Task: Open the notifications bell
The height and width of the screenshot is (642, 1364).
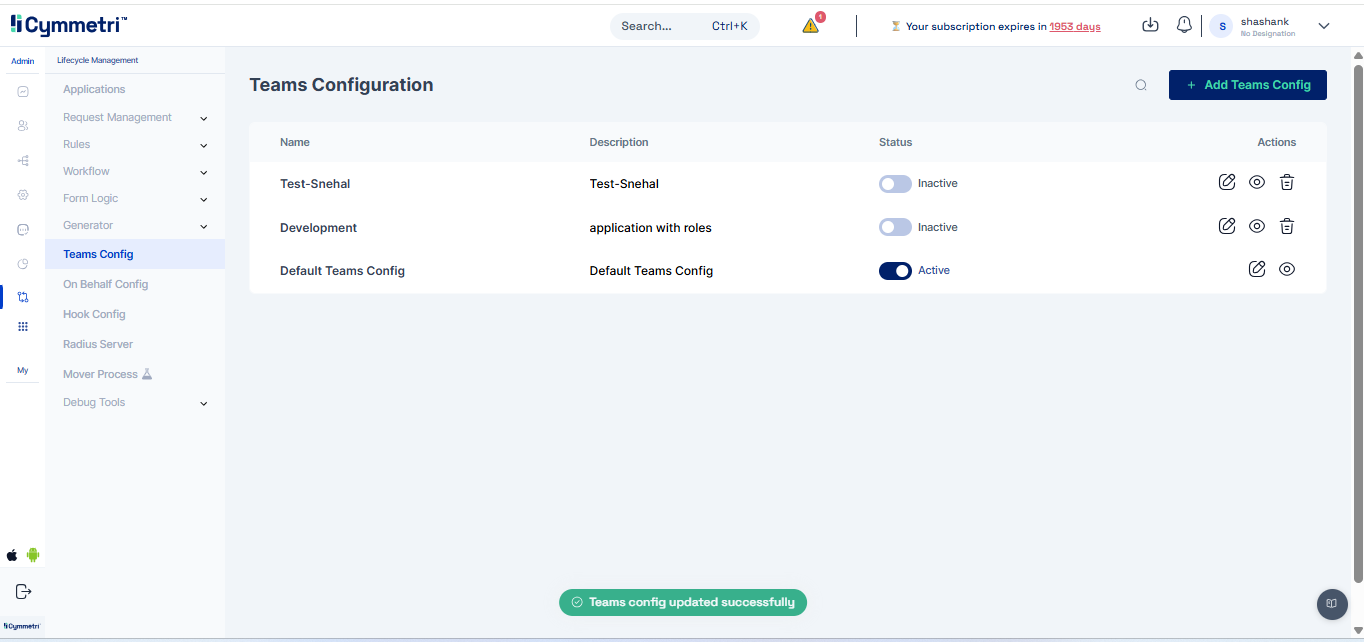Action: coord(1184,25)
